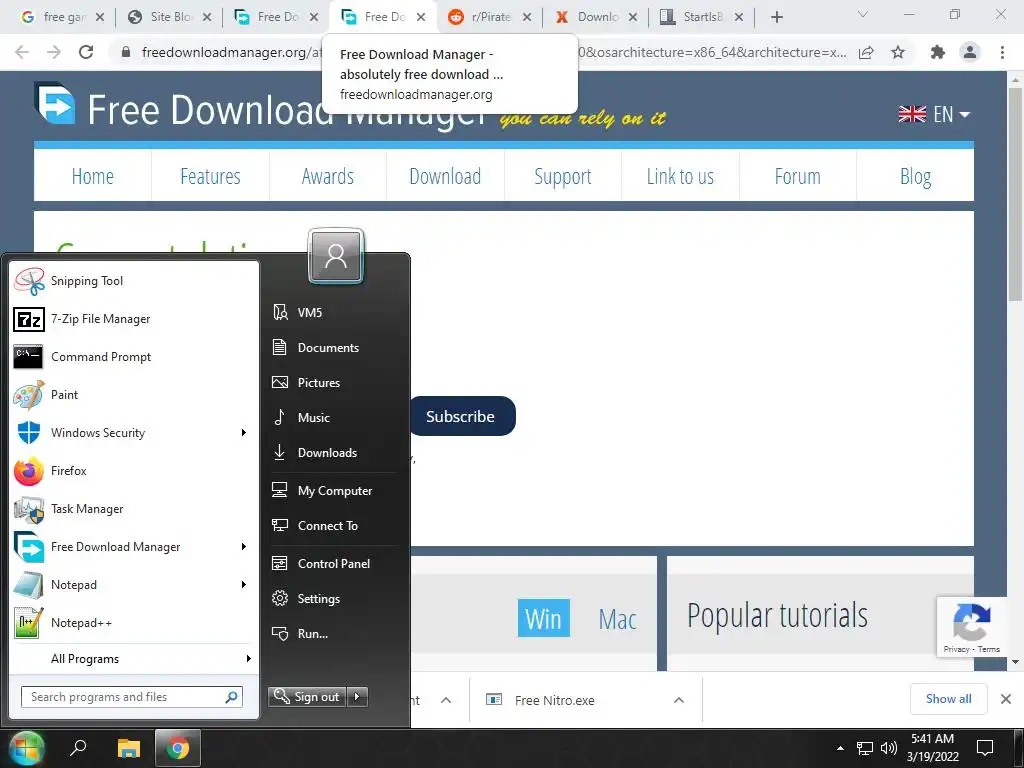Open Chrome three-dot menu
1024x768 pixels.
point(1002,52)
